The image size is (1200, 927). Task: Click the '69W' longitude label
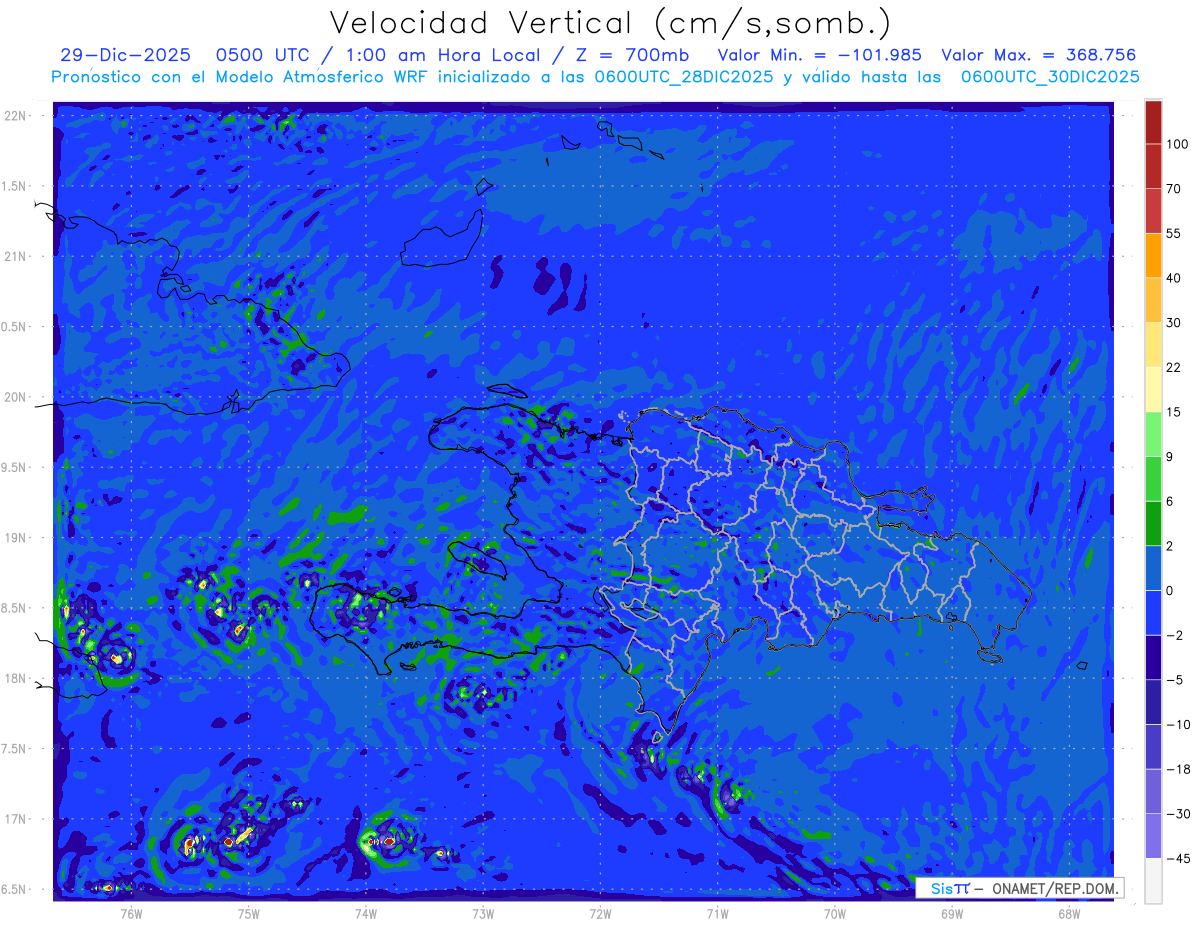coord(952,913)
